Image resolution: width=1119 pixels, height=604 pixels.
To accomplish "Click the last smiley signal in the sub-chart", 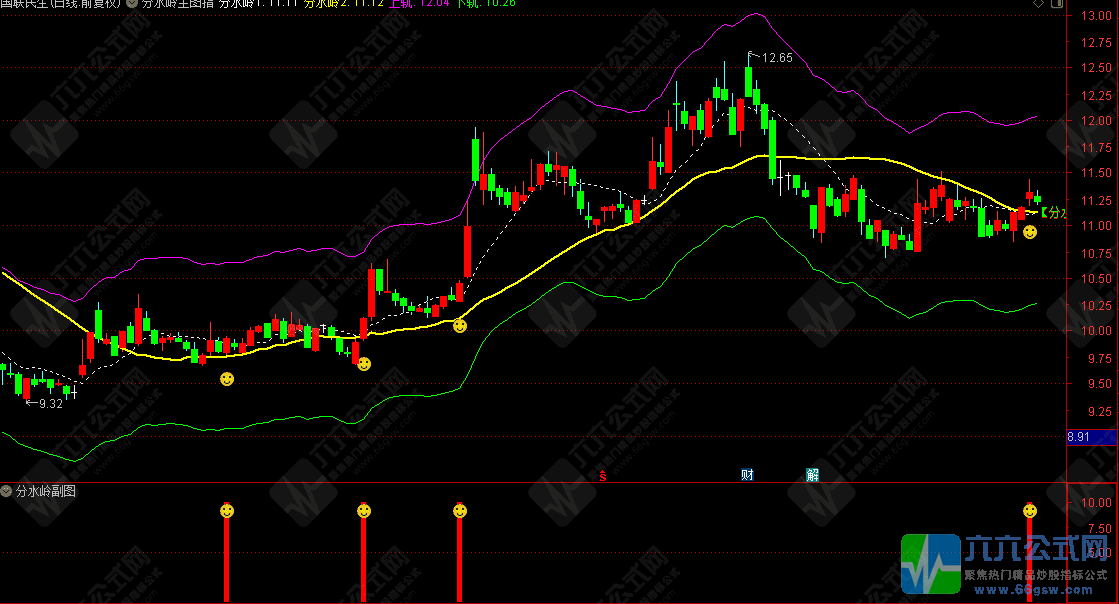I will [x=1029, y=511].
